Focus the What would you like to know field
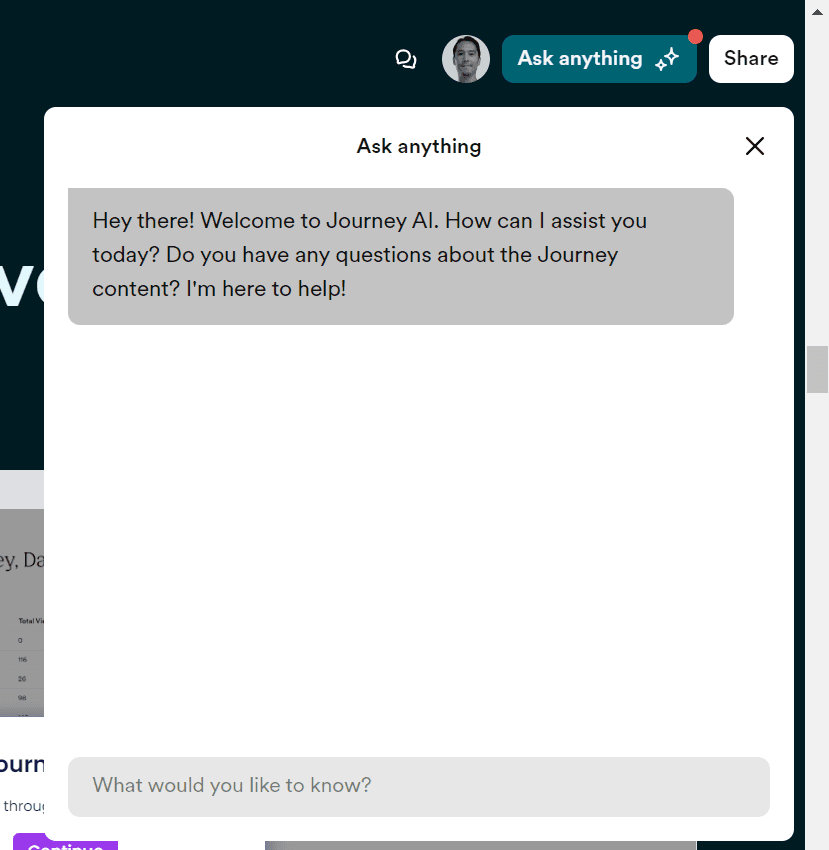This screenshot has width=829, height=850. pos(418,787)
